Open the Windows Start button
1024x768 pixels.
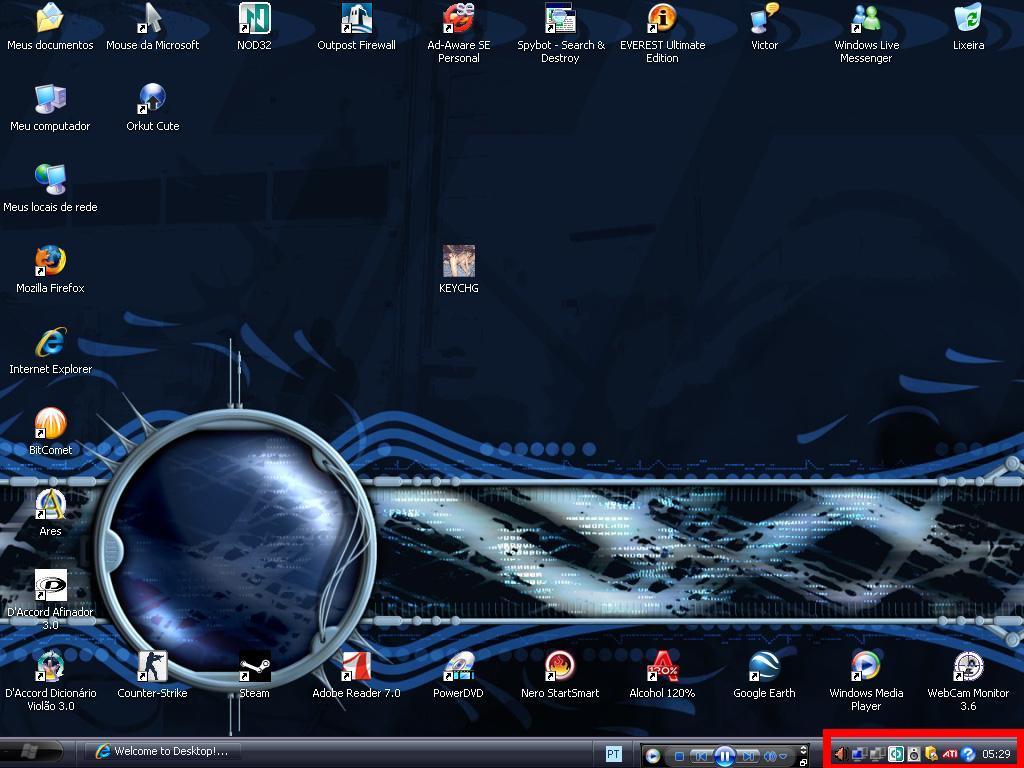click(31, 752)
